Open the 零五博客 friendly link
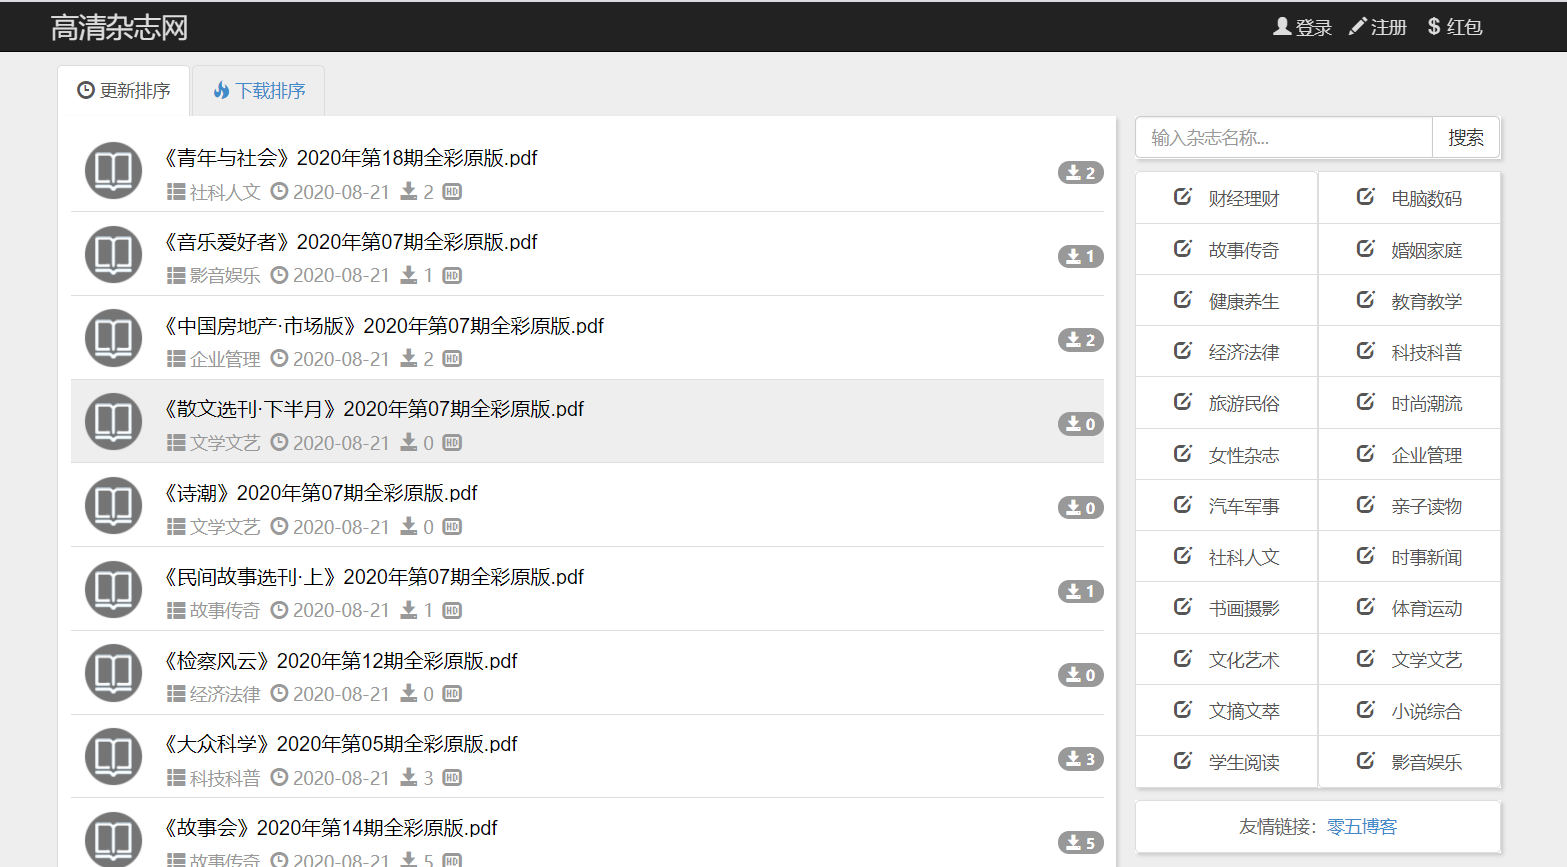This screenshot has height=867, width=1567. point(1361,827)
